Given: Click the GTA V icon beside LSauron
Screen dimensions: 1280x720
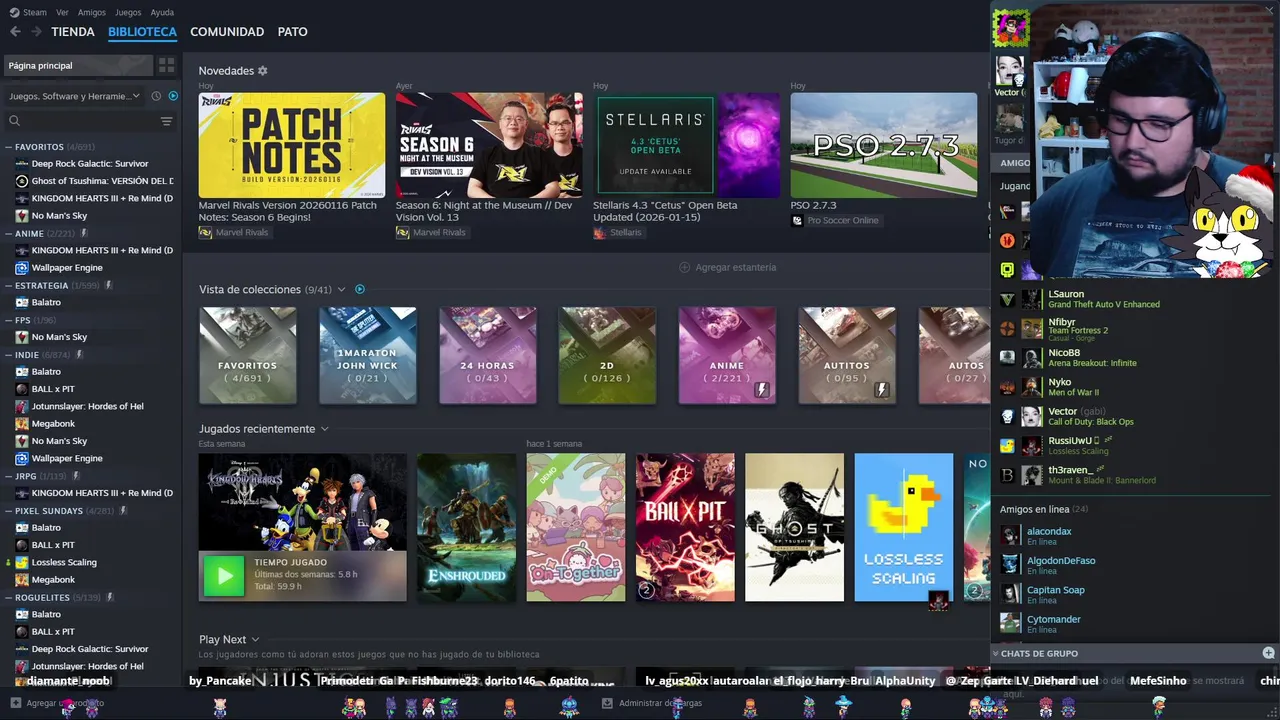Looking at the screenshot, I should 1007,299.
